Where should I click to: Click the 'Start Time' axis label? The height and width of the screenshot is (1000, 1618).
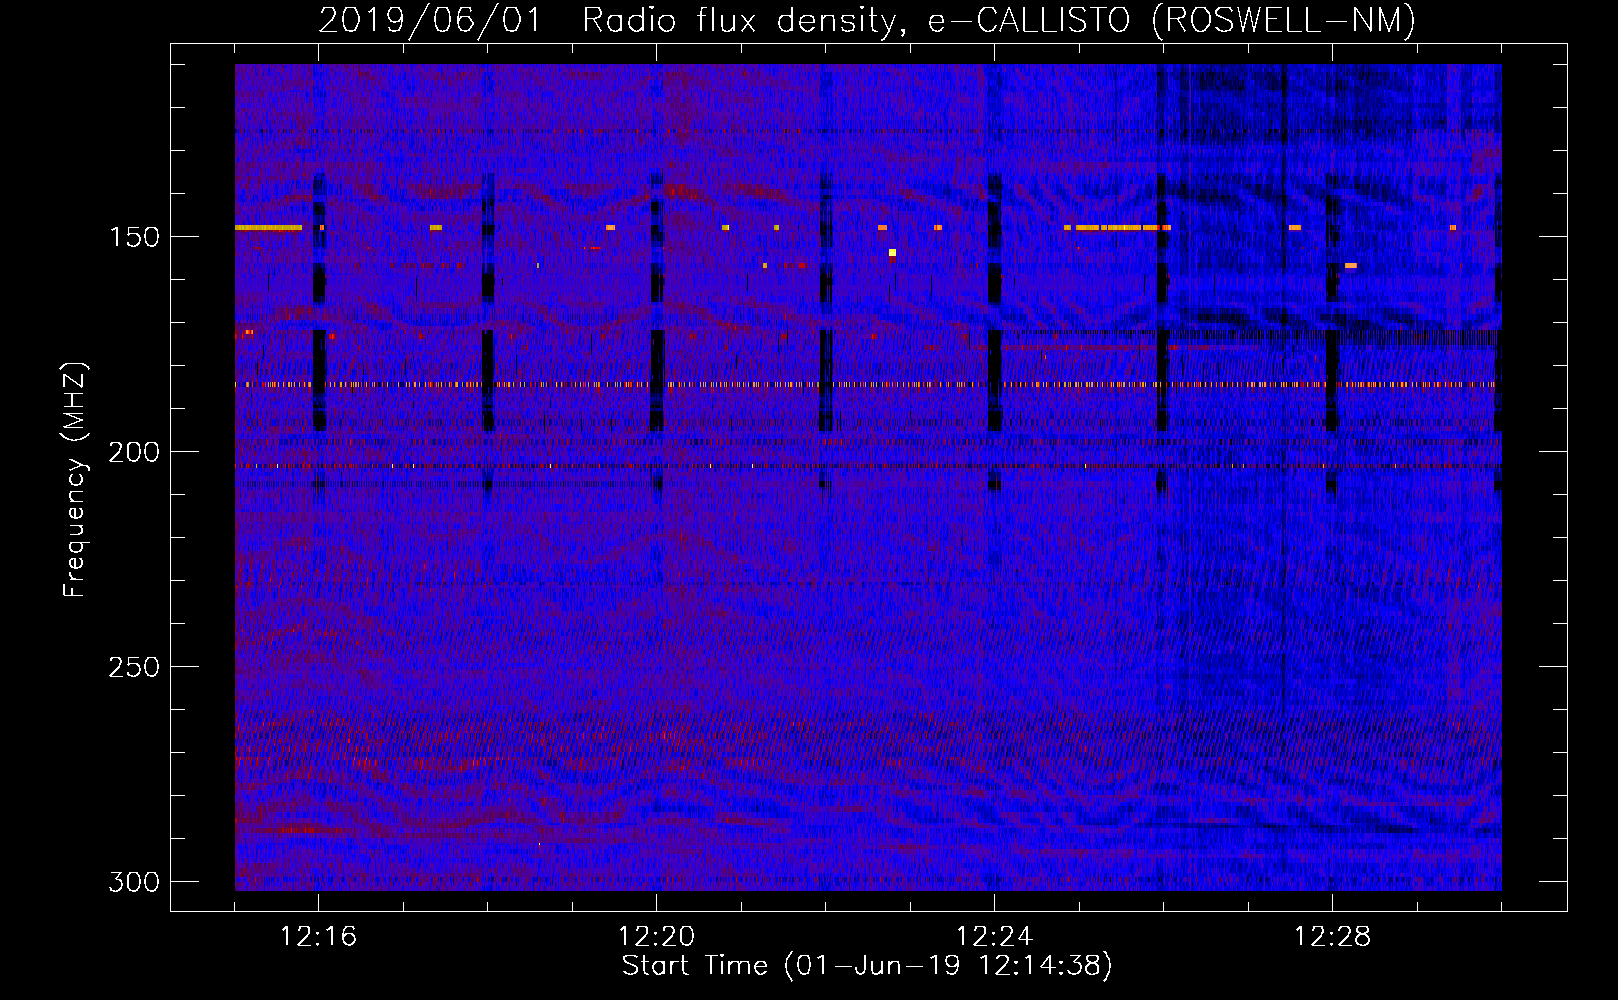click(867, 966)
